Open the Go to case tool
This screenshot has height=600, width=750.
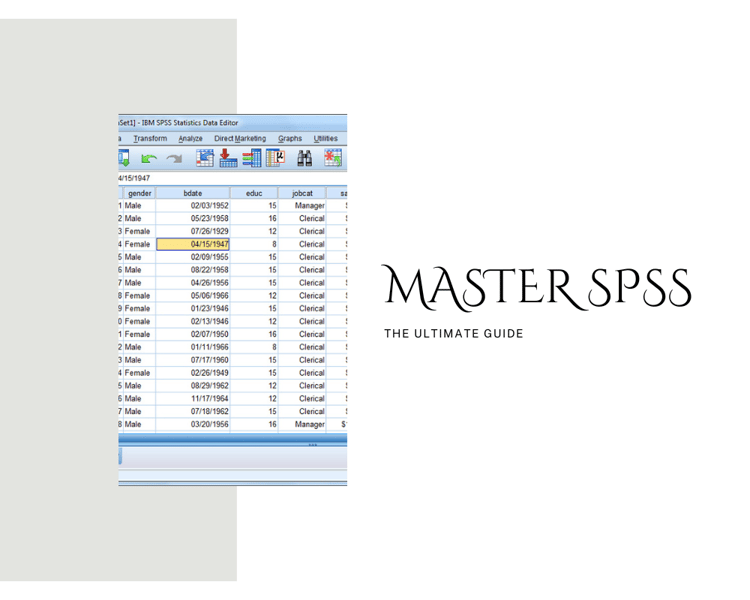click(205, 158)
